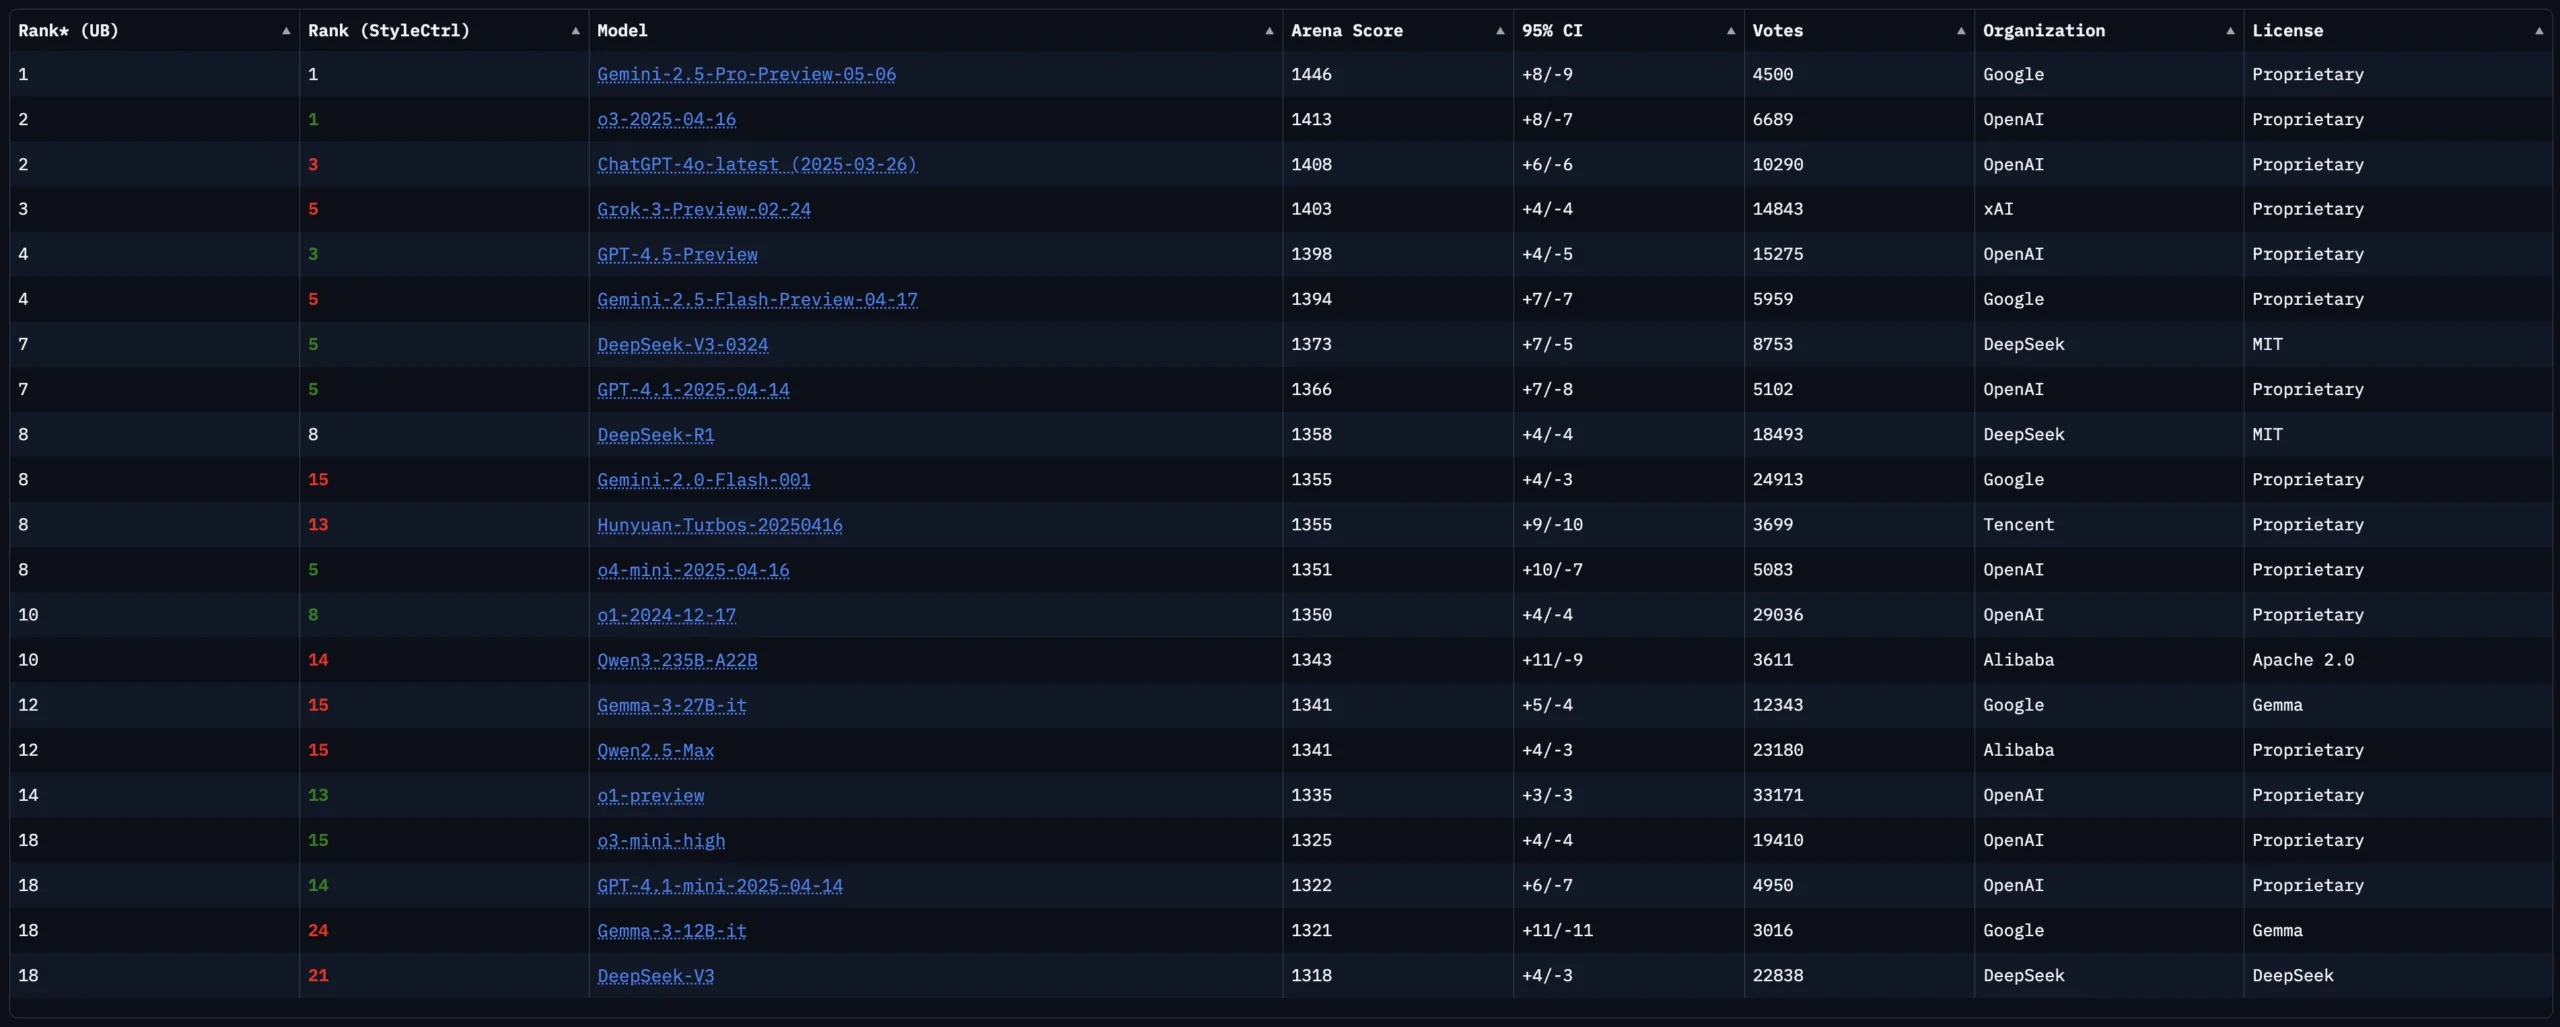Click the License header label
The image size is (2560, 1027).
2288,31
